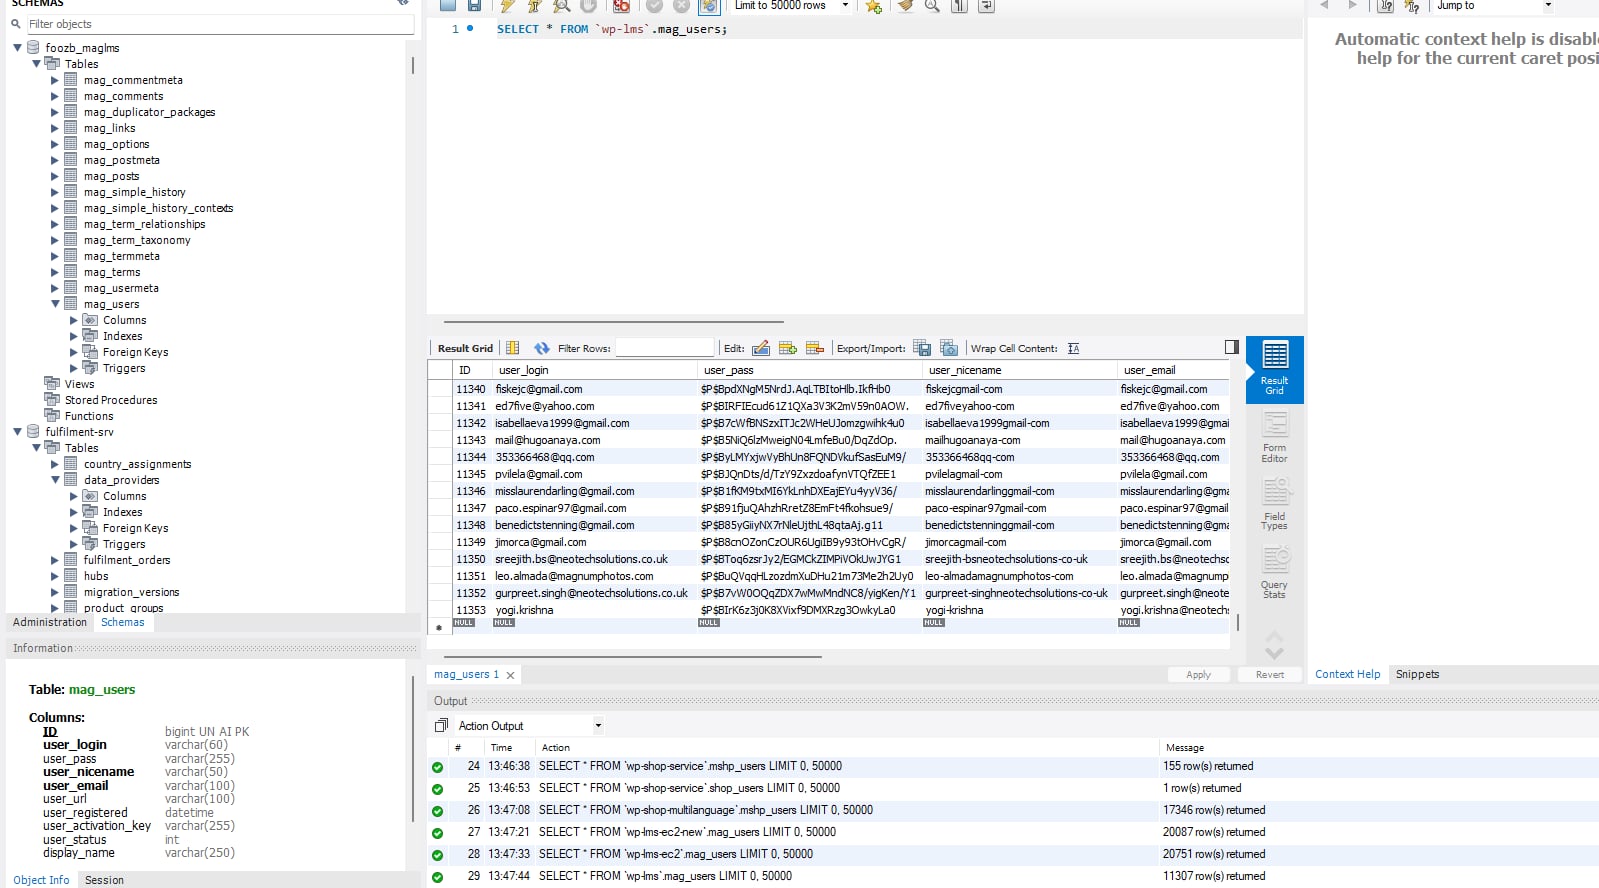Collapse the data_providers table
Viewport: 1599px width, 888px height.
[x=55, y=479]
